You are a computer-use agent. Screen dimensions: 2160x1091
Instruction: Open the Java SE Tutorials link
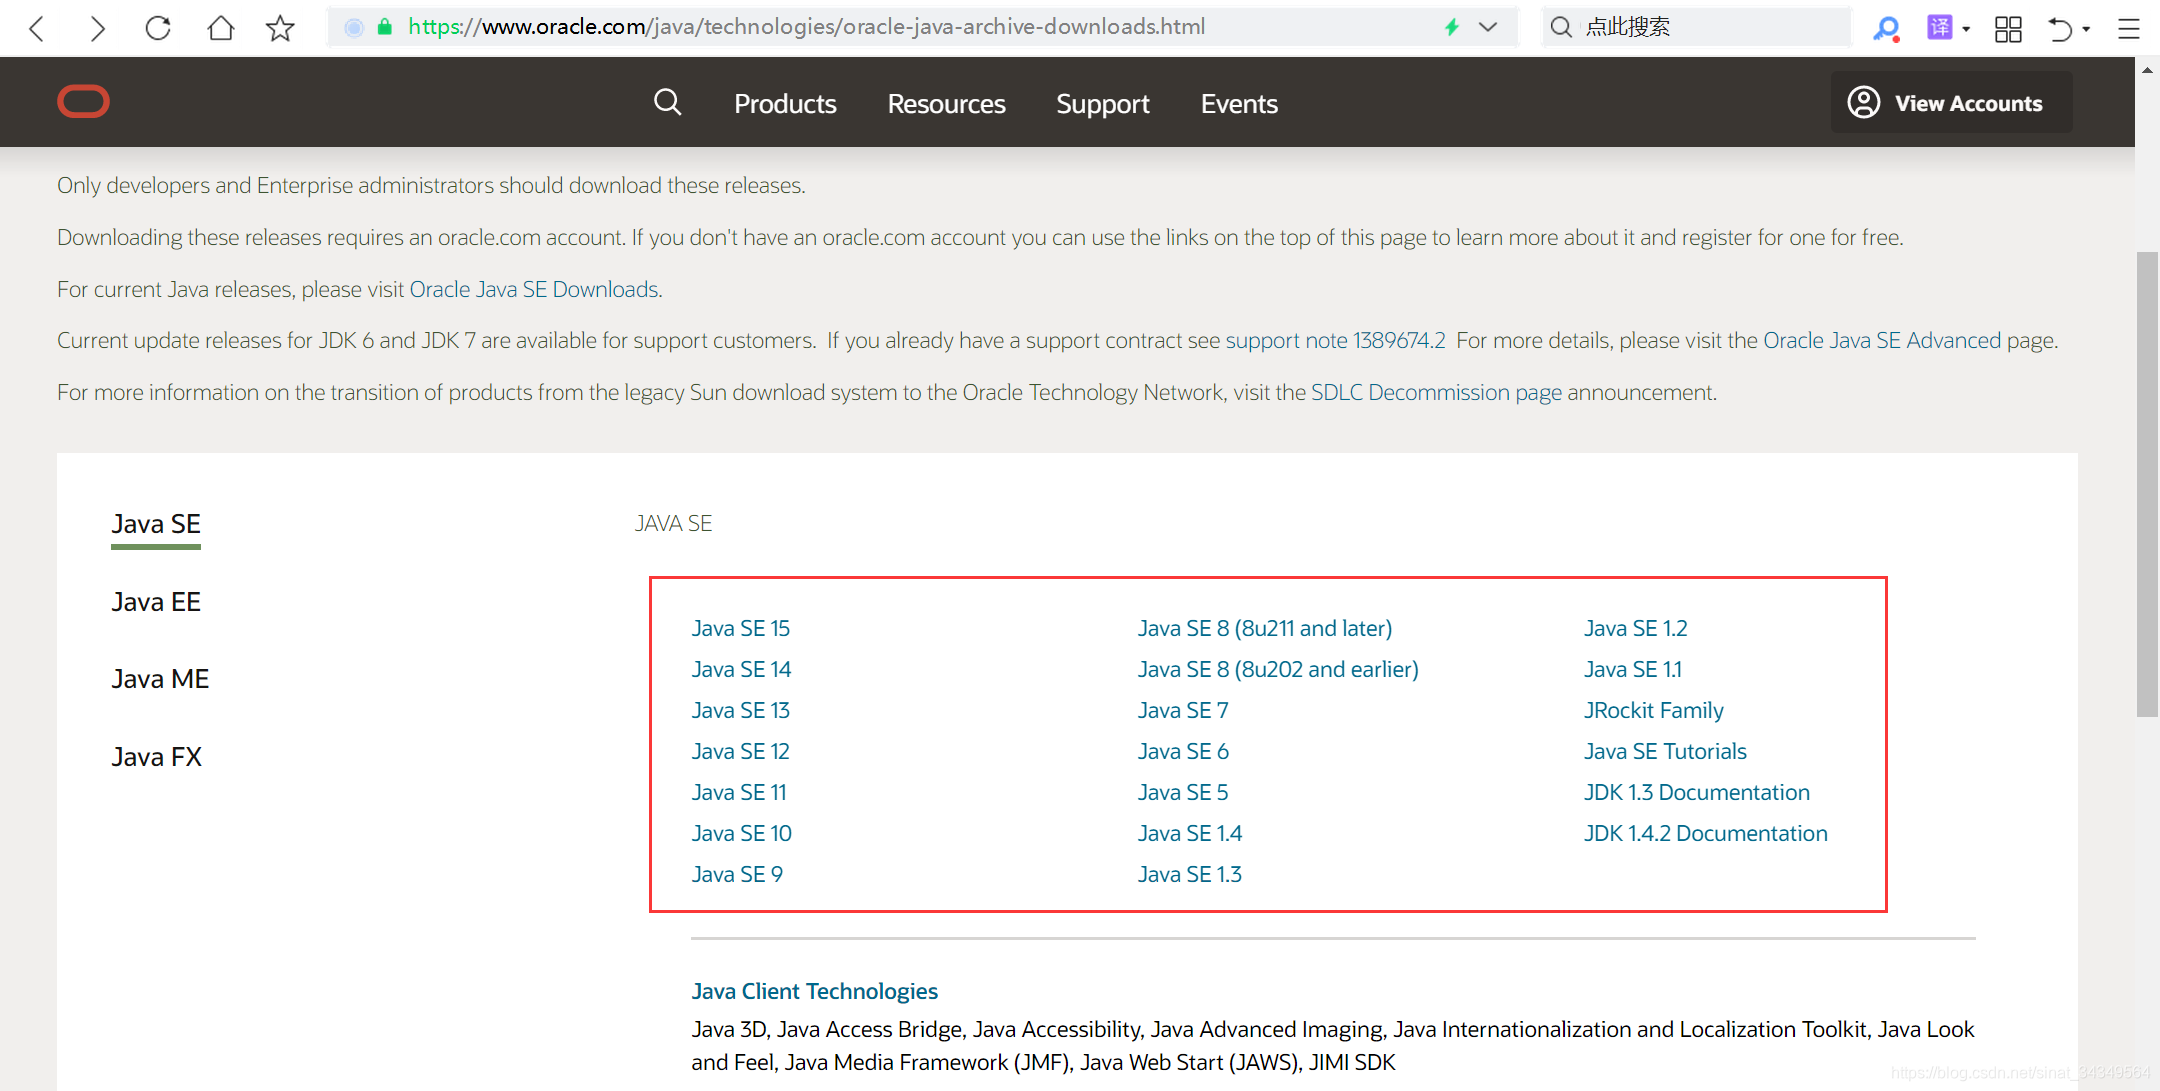click(1665, 751)
